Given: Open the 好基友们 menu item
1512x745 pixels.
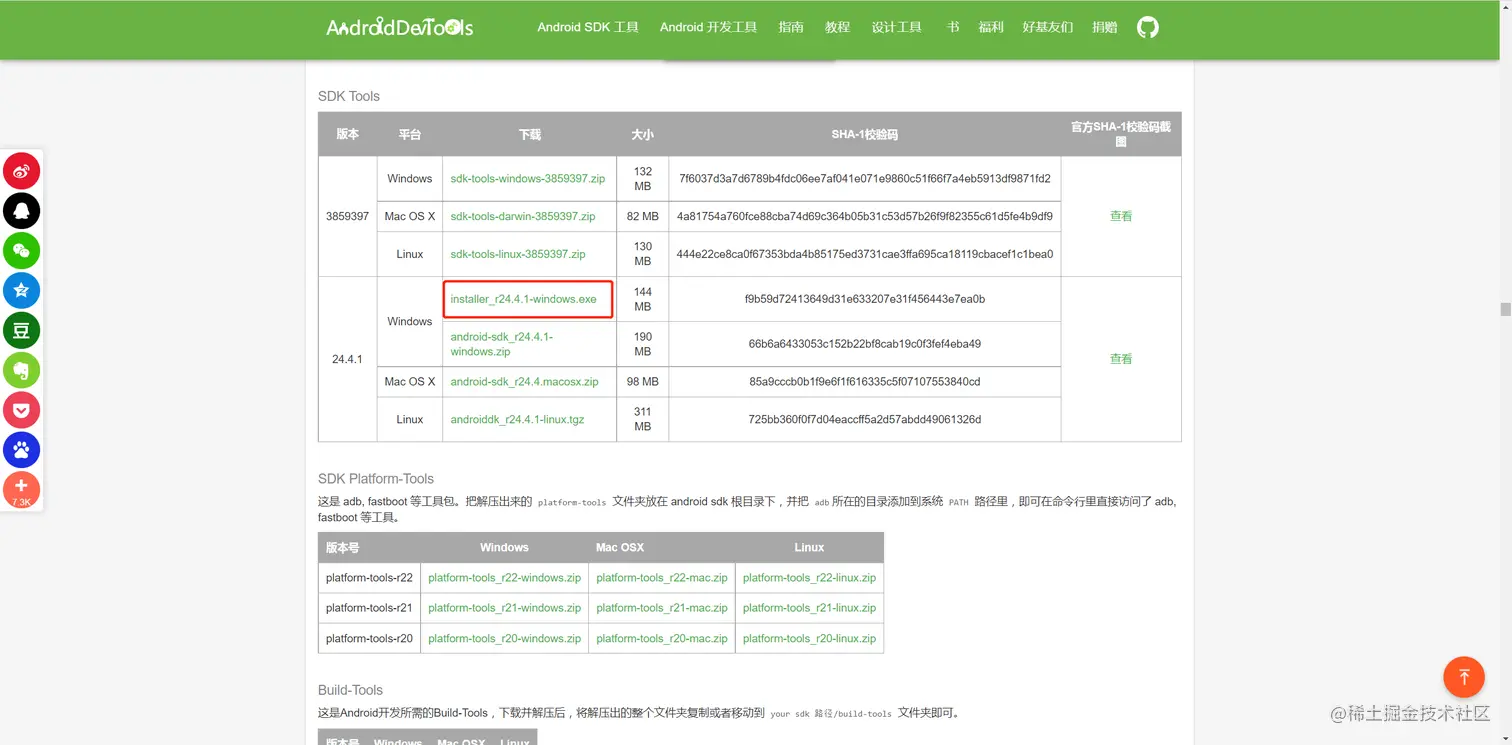Looking at the screenshot, I should (x=1048, y=27).
